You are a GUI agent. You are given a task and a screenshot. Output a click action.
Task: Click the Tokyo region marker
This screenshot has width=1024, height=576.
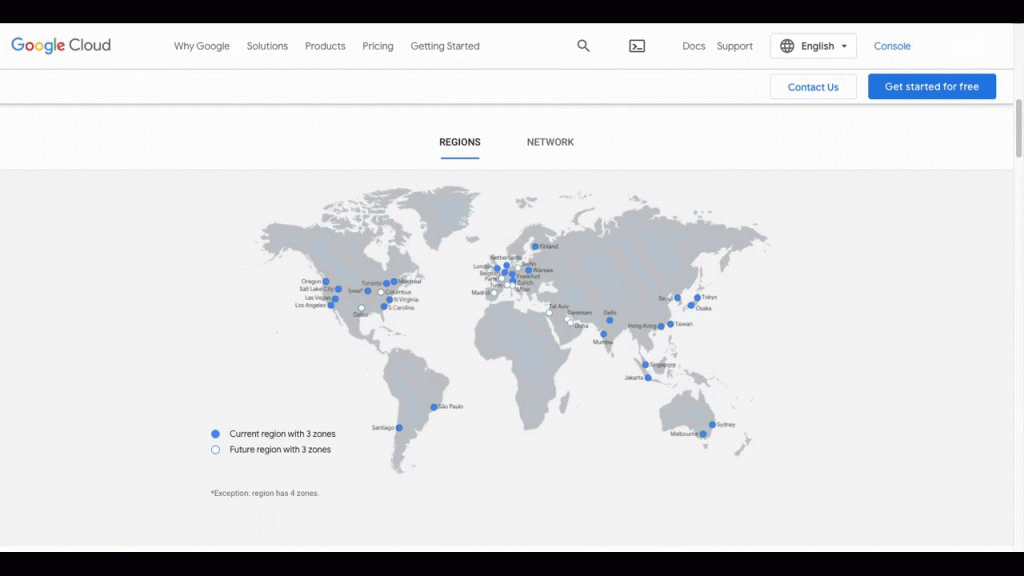point(697,298)
